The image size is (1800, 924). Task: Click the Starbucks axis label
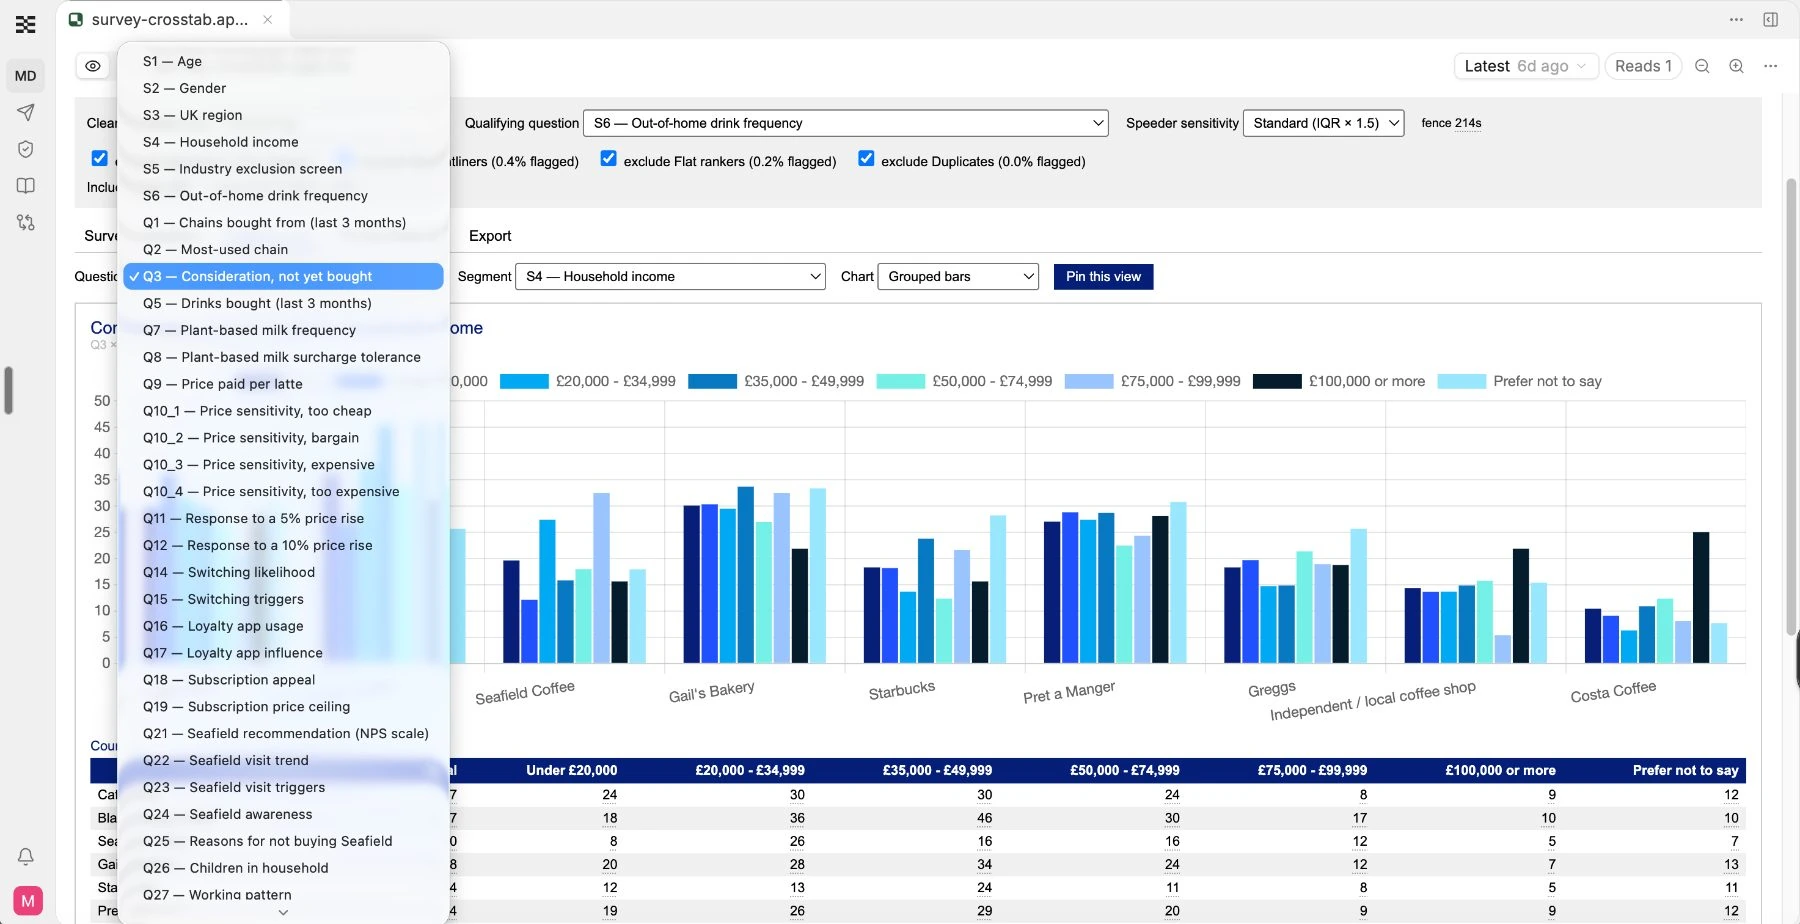click(902, 691)
